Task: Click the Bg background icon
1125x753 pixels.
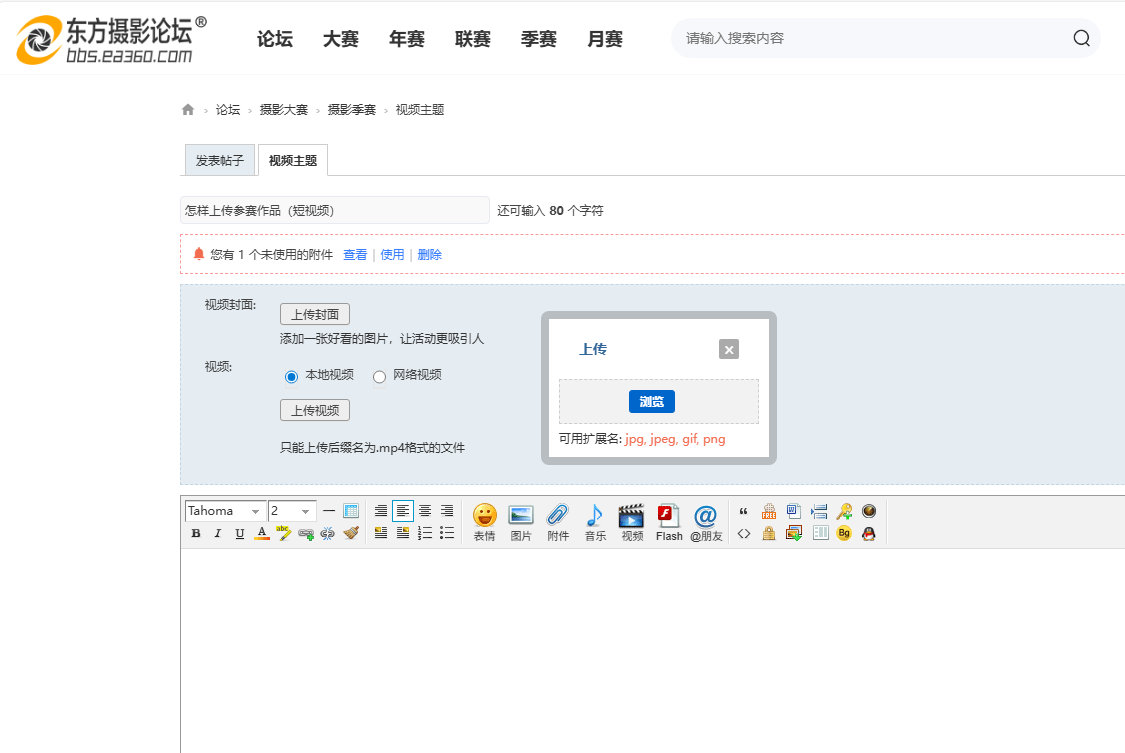Action: 844,534
